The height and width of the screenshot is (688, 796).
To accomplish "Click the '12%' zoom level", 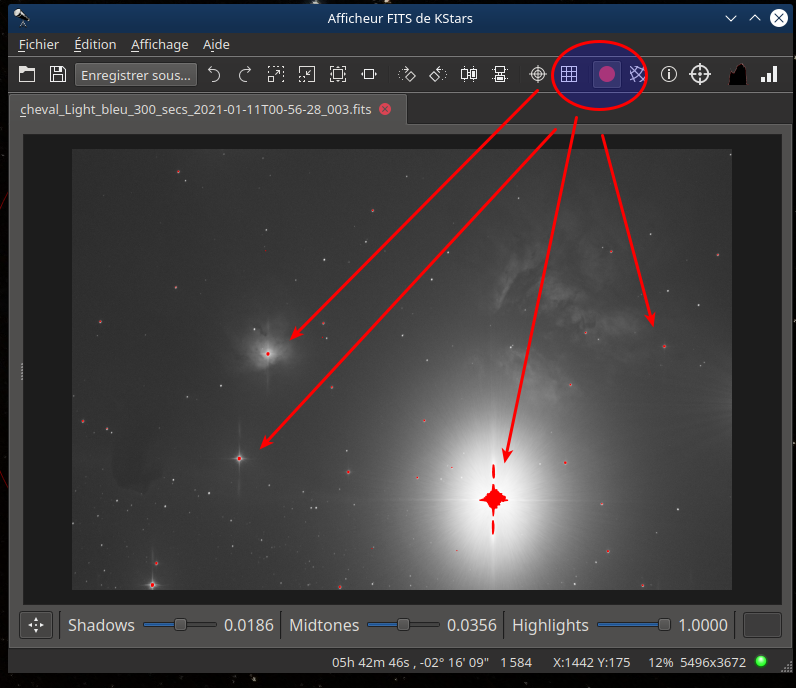I will (660, 663).
